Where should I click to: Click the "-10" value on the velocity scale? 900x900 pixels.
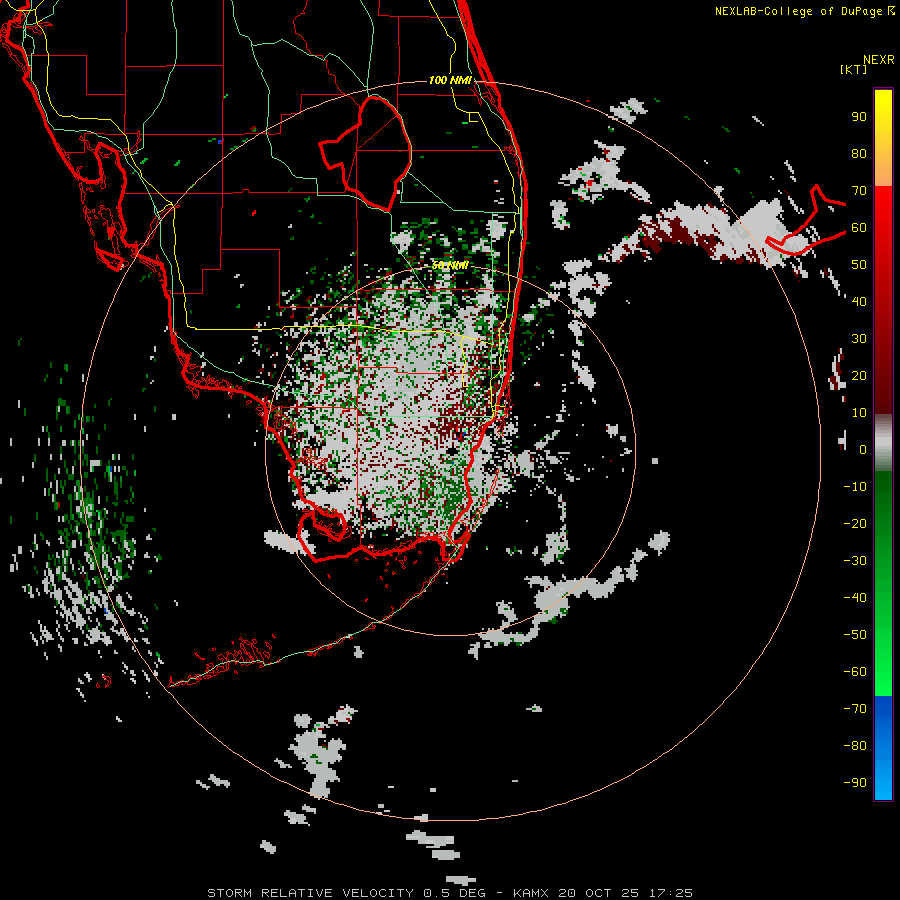(855, 487)
